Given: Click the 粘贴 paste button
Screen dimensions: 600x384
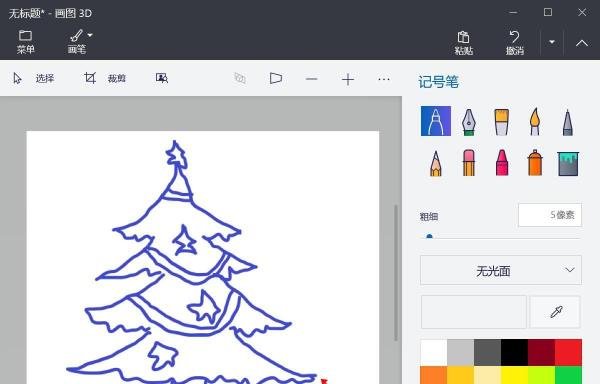Looking at the screenshot, I should pyautogui.click(x=463, y=42).
